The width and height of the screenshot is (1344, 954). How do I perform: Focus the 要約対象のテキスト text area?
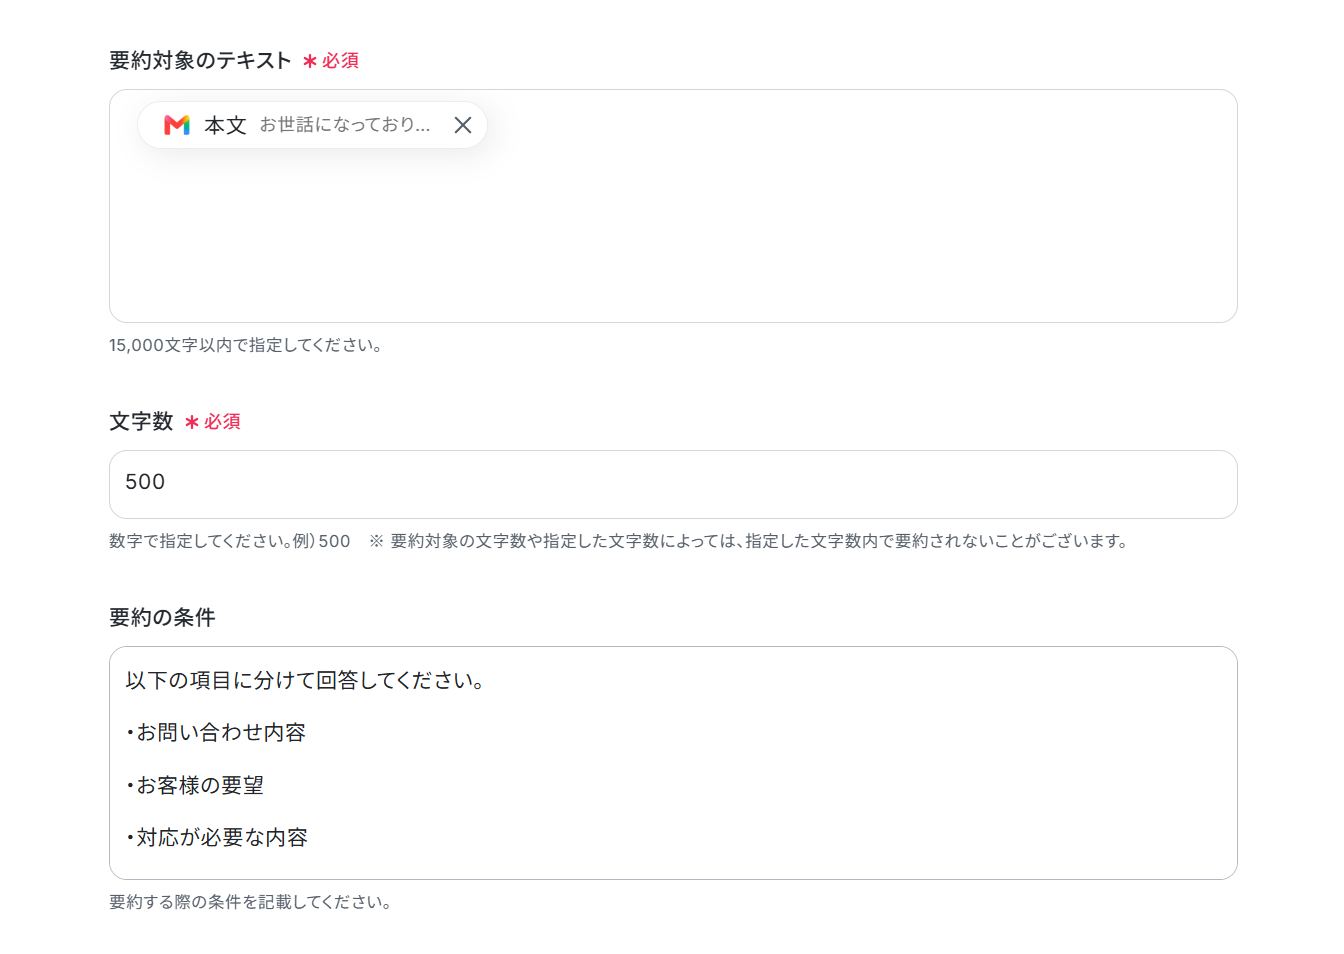tap(673, 206)
